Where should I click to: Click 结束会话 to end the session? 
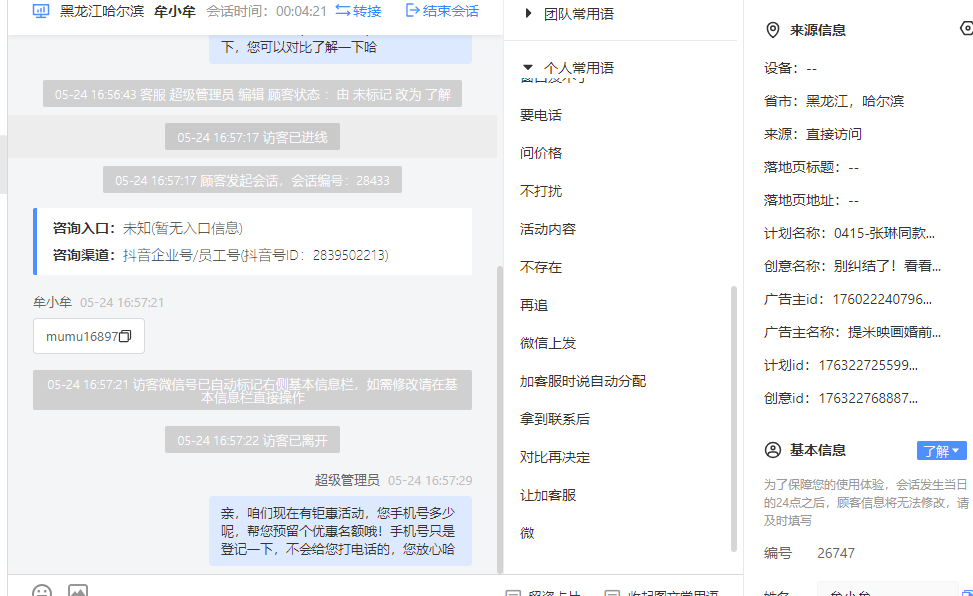[442, 11]
